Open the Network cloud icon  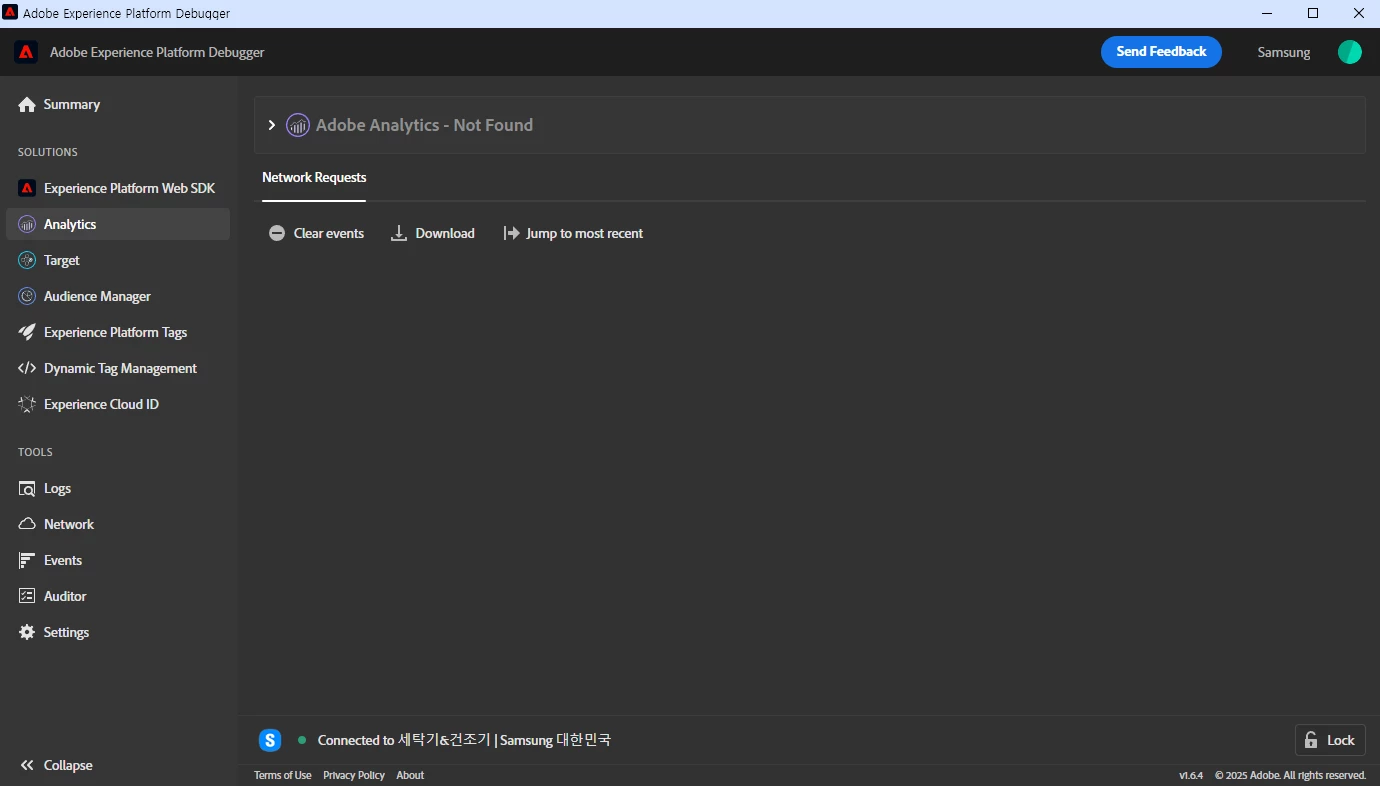27,524
